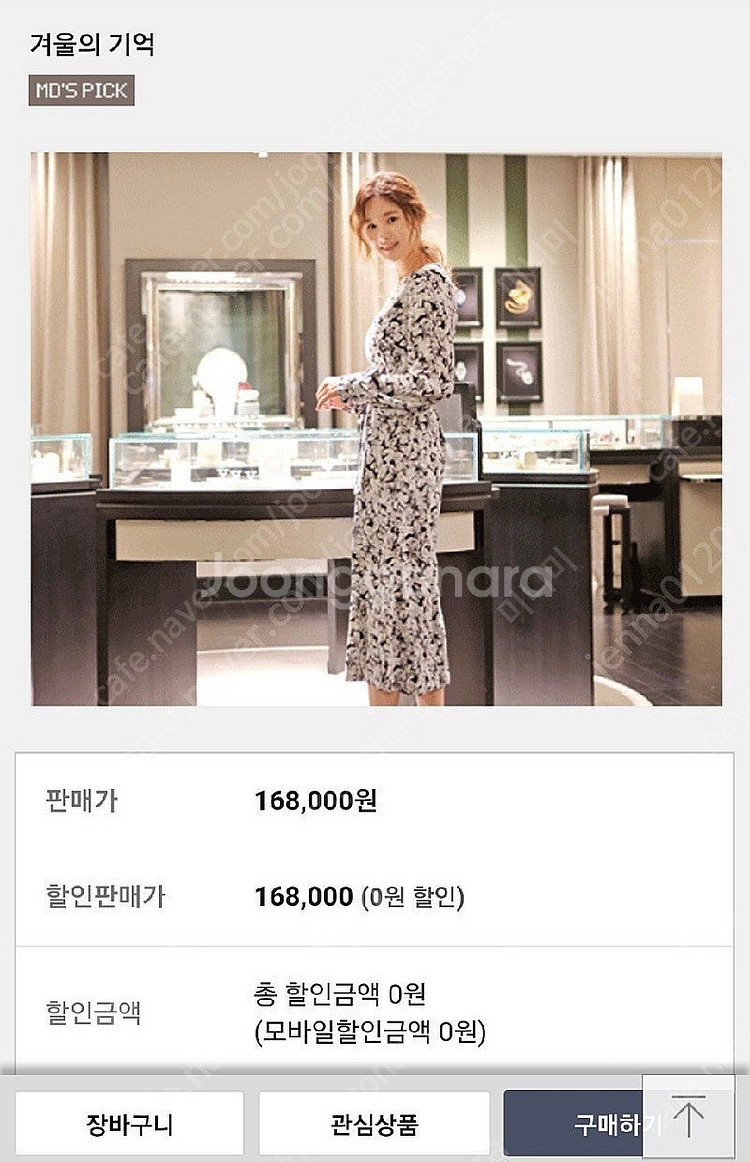This screenshot has width=750, height=1162.
Task: Select the 모바일할인금액 0원 line
Action: (x=370, y=1032)
